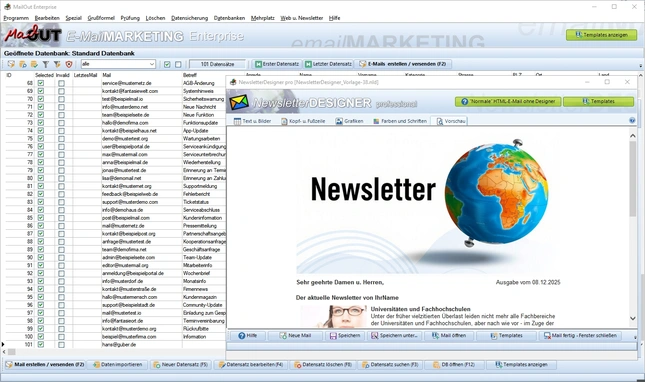The height and width of the screenshot is (382, 645).
Task: Toggle Selected checkbox for record 101
Action: tap(41, 345)
